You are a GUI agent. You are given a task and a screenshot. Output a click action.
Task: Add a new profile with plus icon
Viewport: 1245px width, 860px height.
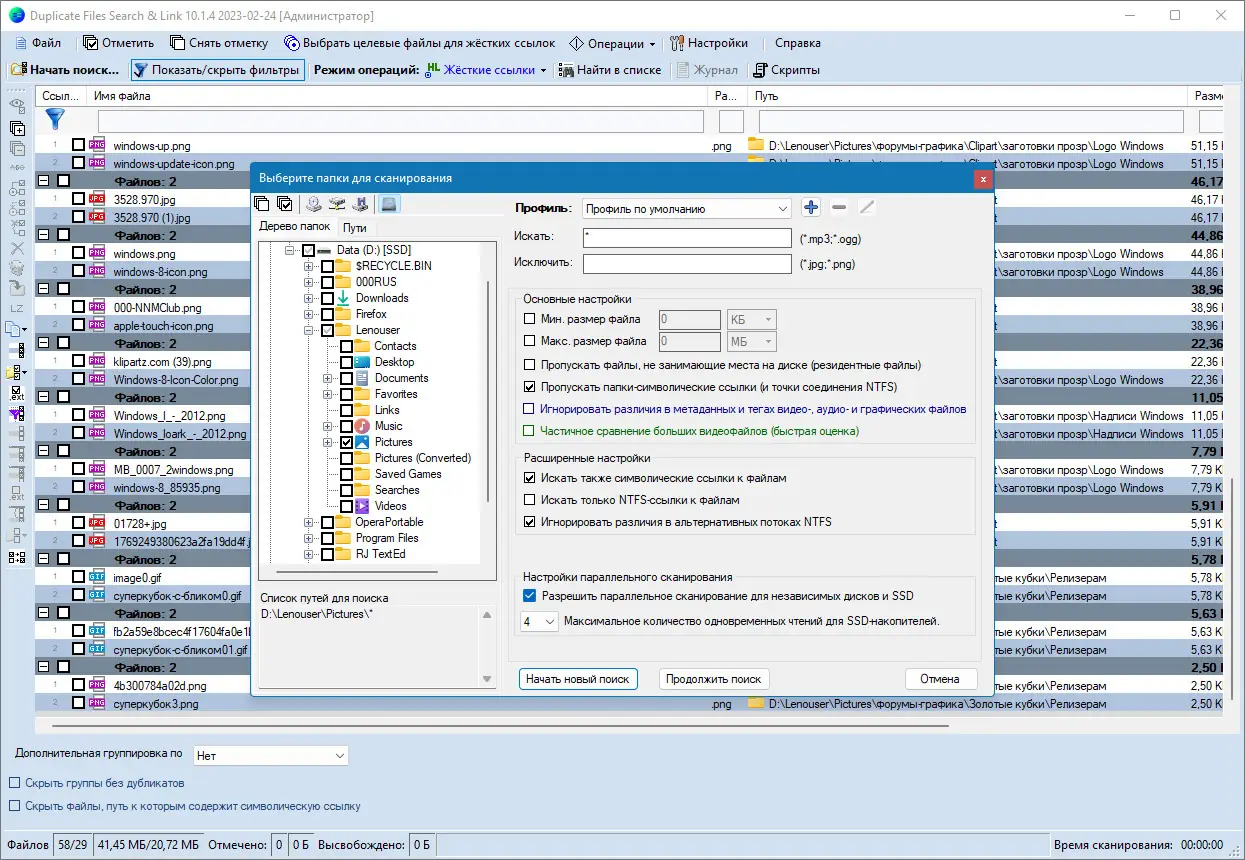pos(811,207)
